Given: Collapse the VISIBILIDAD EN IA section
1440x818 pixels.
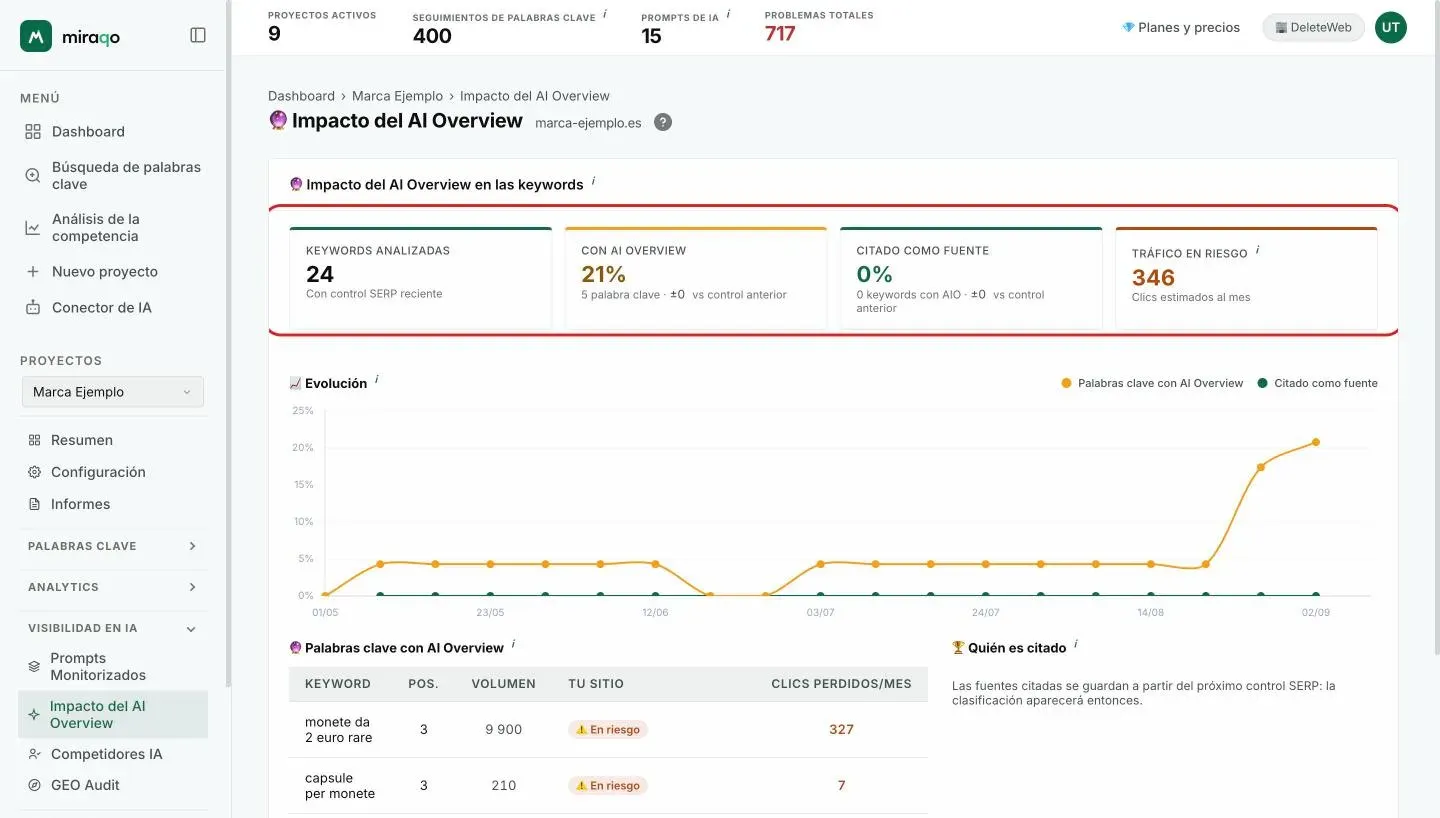Looking at the screenshot, I should pyautogui.click(x=113, y=628).
